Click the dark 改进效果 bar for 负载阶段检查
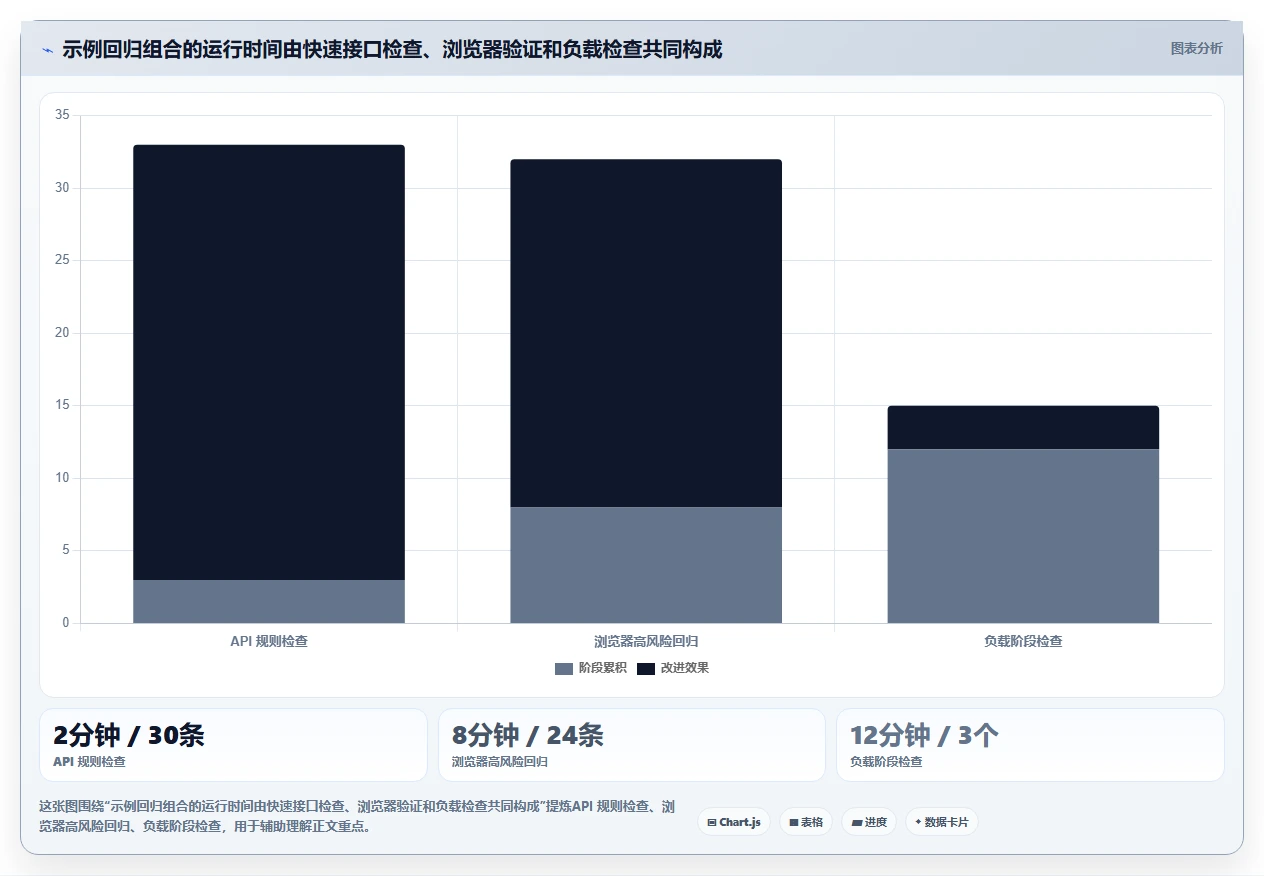Image resolution: width=1264 pixels, height=876 pixels. [x=1023, y=427]
